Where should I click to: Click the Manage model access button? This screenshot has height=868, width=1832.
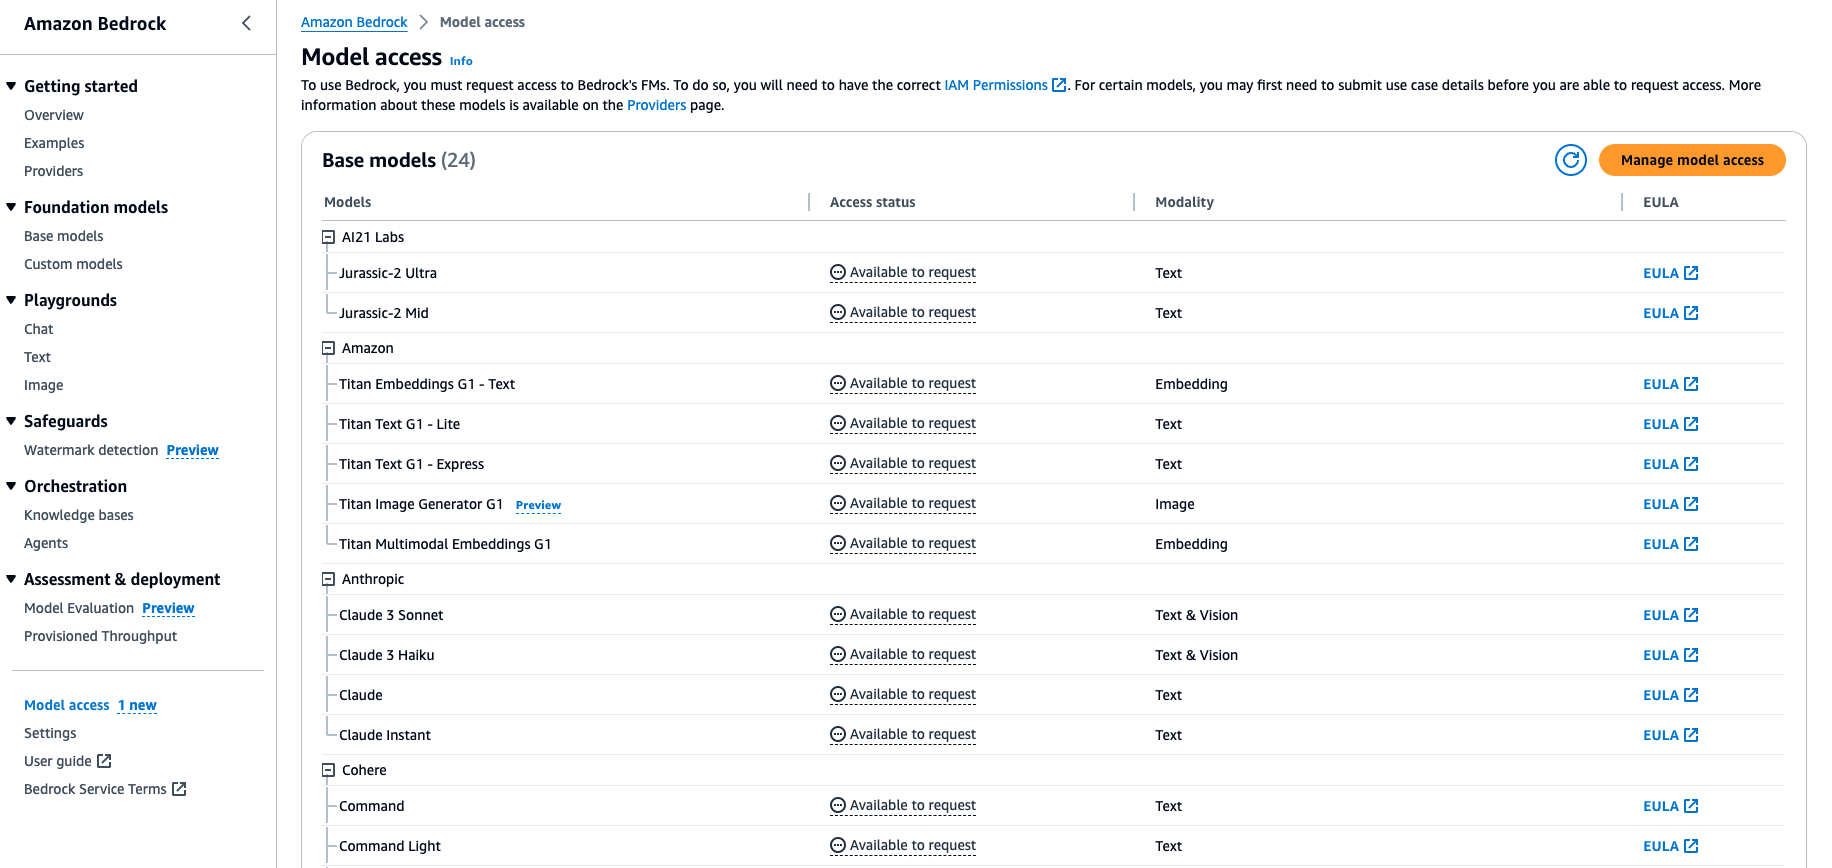point(1691,160)
